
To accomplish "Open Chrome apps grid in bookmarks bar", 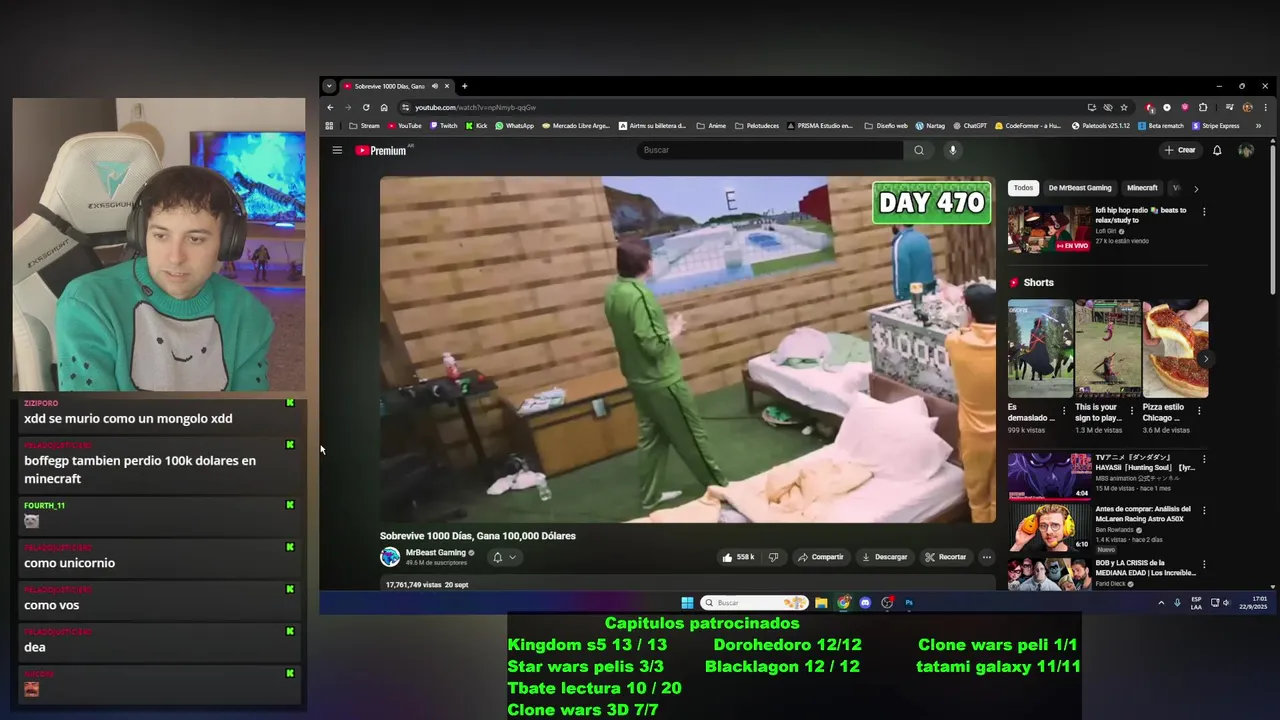I will point(329,126).
